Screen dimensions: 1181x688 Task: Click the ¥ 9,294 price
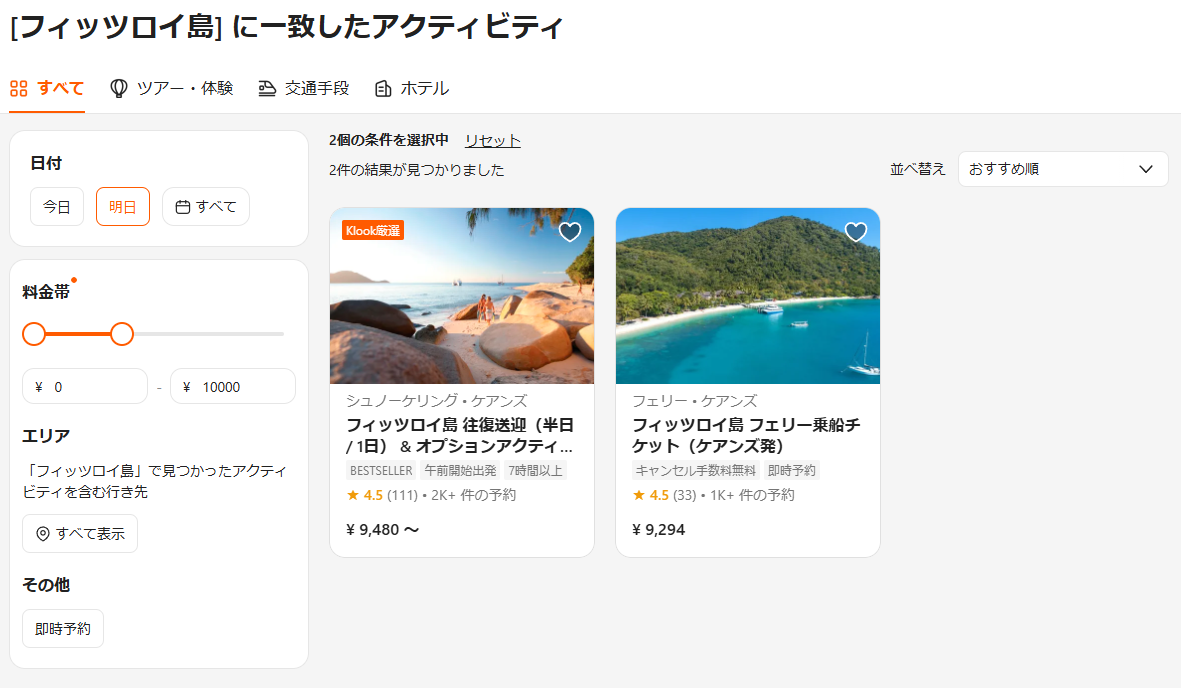[x=659, y=530]
